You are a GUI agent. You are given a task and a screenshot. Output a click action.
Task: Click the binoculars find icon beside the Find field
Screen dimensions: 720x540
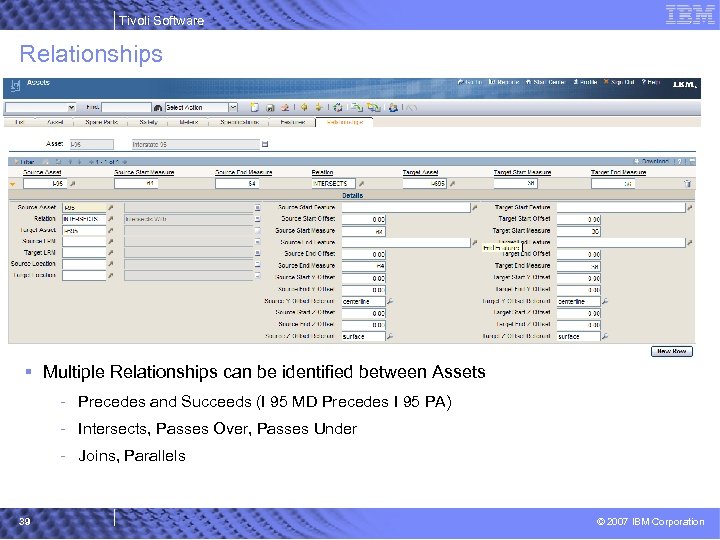[x=158, y=107]
